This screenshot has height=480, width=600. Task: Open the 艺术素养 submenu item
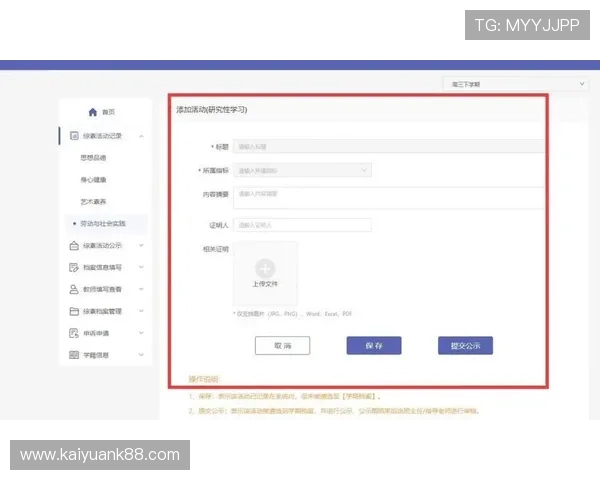(x=93, y=202)
